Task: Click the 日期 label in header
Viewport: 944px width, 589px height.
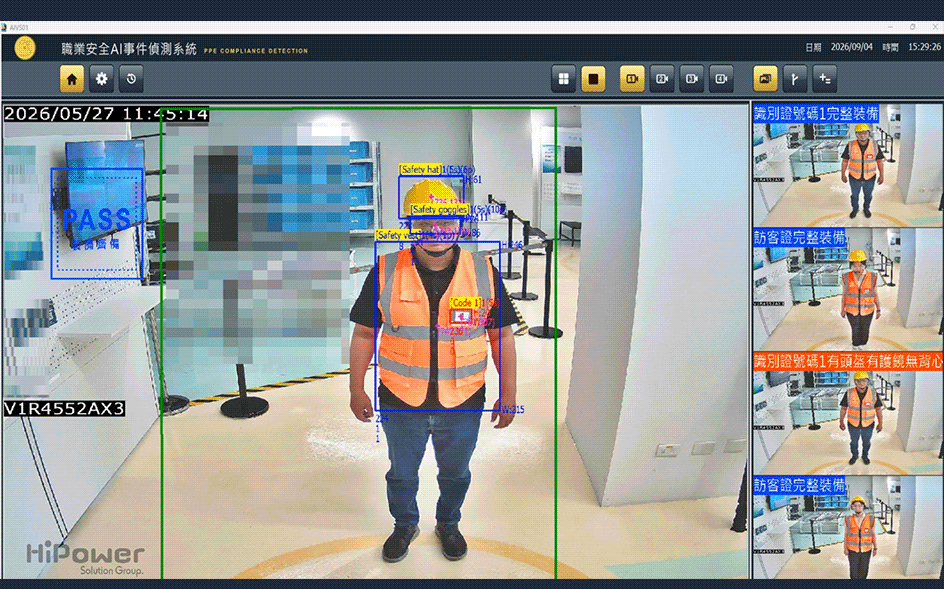Action: (x=813, y=48)
